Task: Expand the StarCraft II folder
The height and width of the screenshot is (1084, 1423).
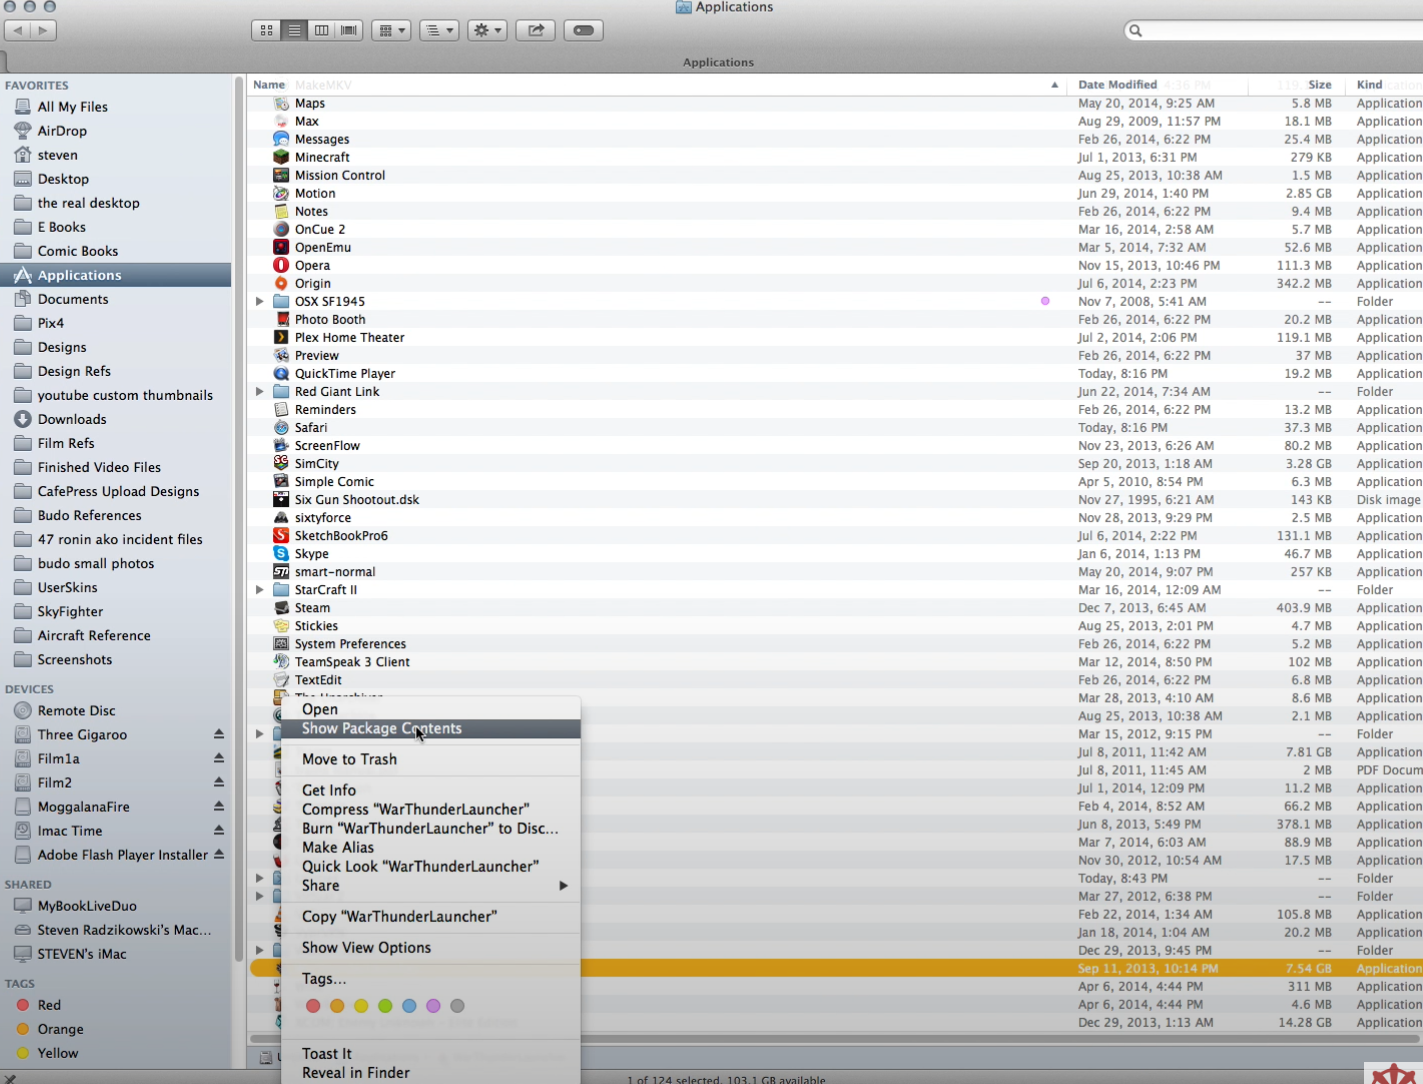Action: (x=260, y=589)
